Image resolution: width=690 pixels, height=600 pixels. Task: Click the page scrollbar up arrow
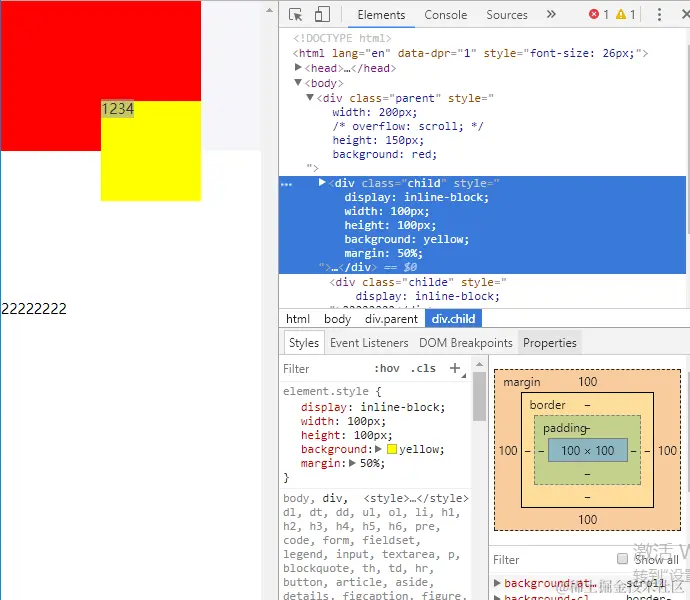click(x=270, y=10)
